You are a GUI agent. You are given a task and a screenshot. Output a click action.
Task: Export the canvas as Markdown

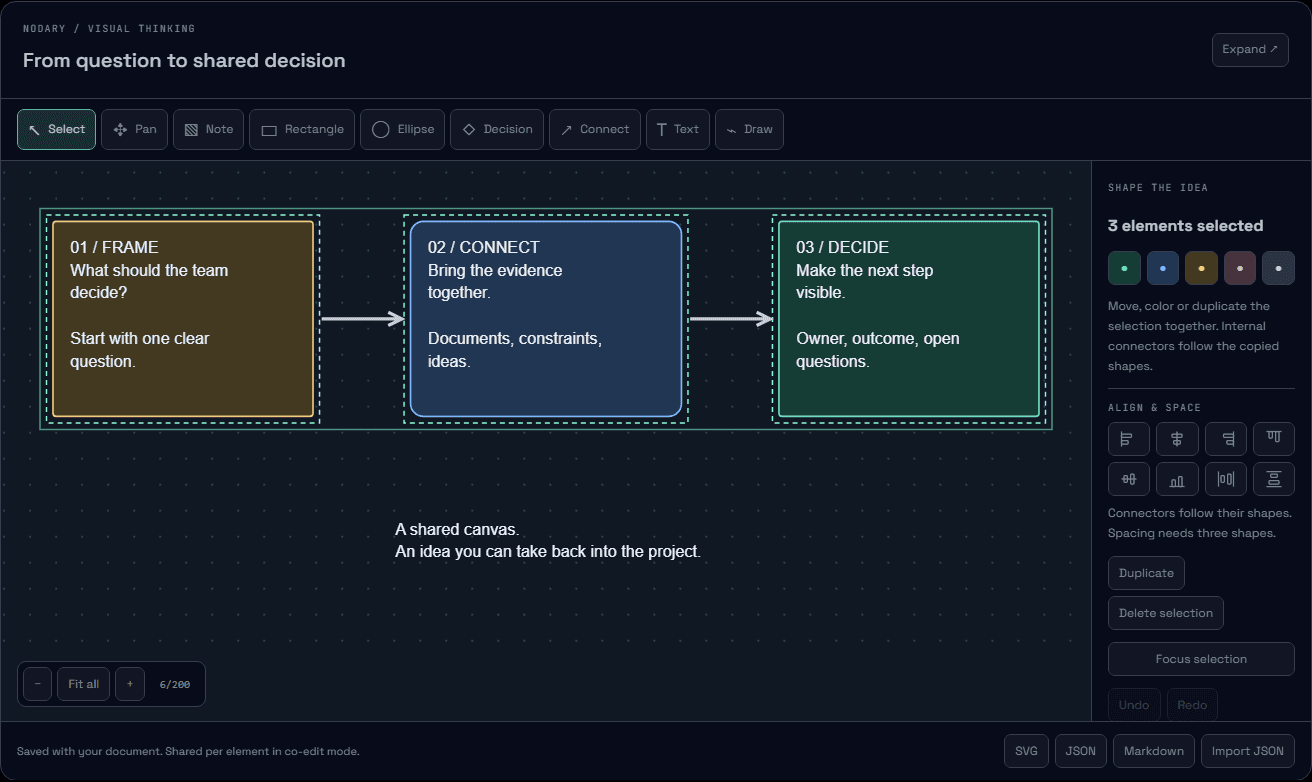pyautogui.click(x=1153, y=751)
